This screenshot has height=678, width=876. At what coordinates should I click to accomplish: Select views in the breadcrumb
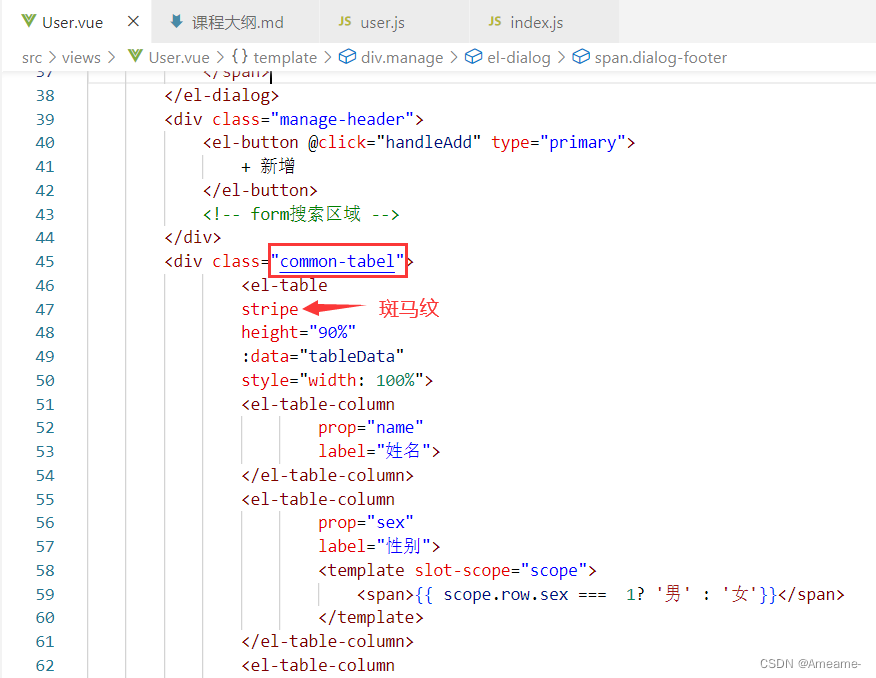coord(81,58)
